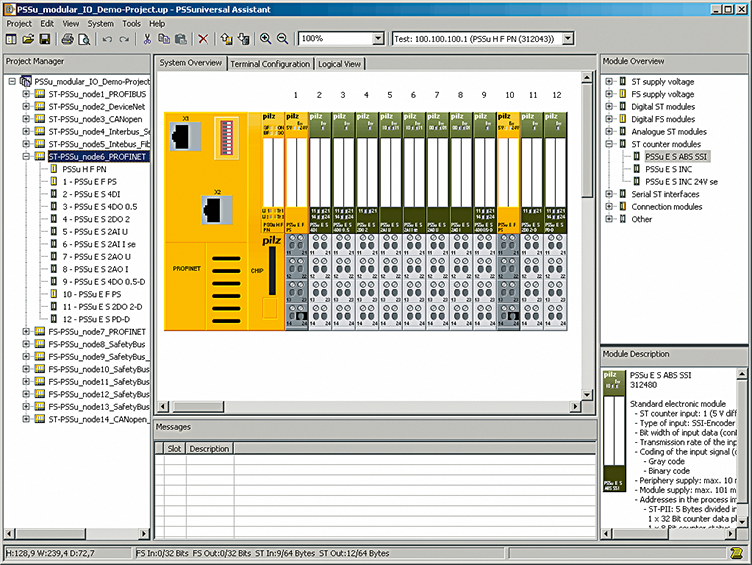Switch to the Terminal Configuration tab

270,64
